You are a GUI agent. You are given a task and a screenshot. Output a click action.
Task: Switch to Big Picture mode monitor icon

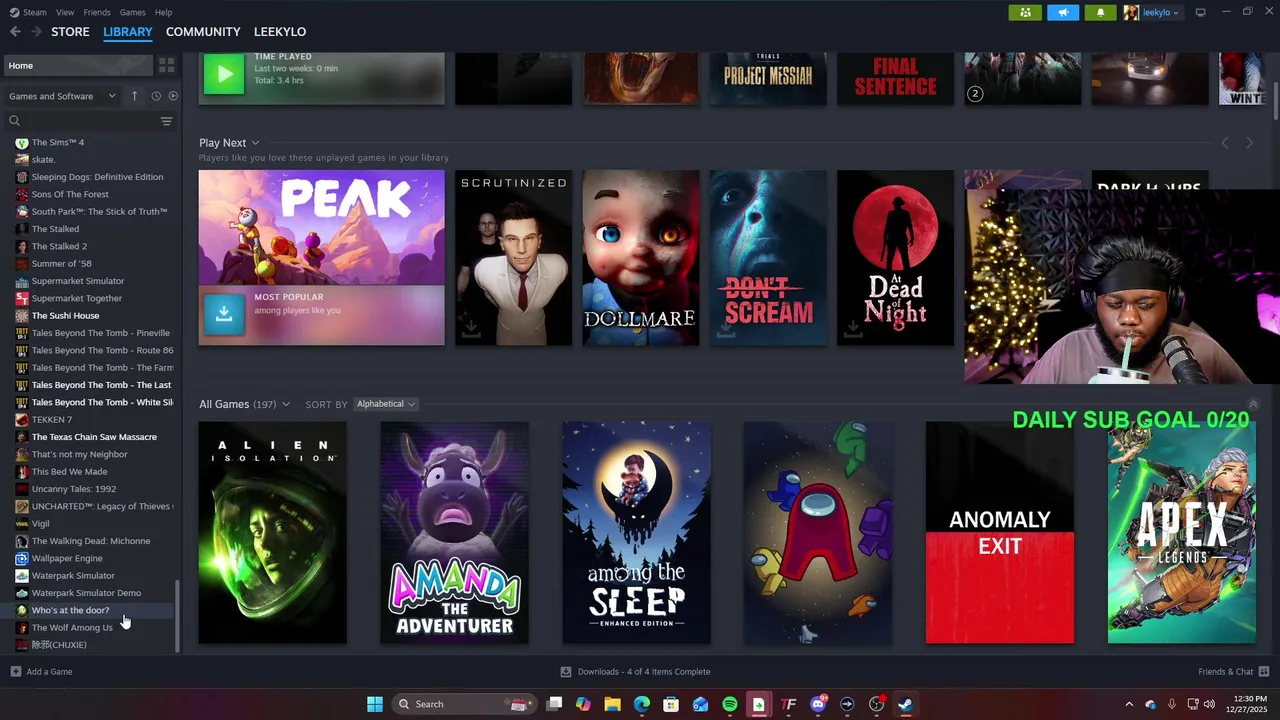(1201, 12)
